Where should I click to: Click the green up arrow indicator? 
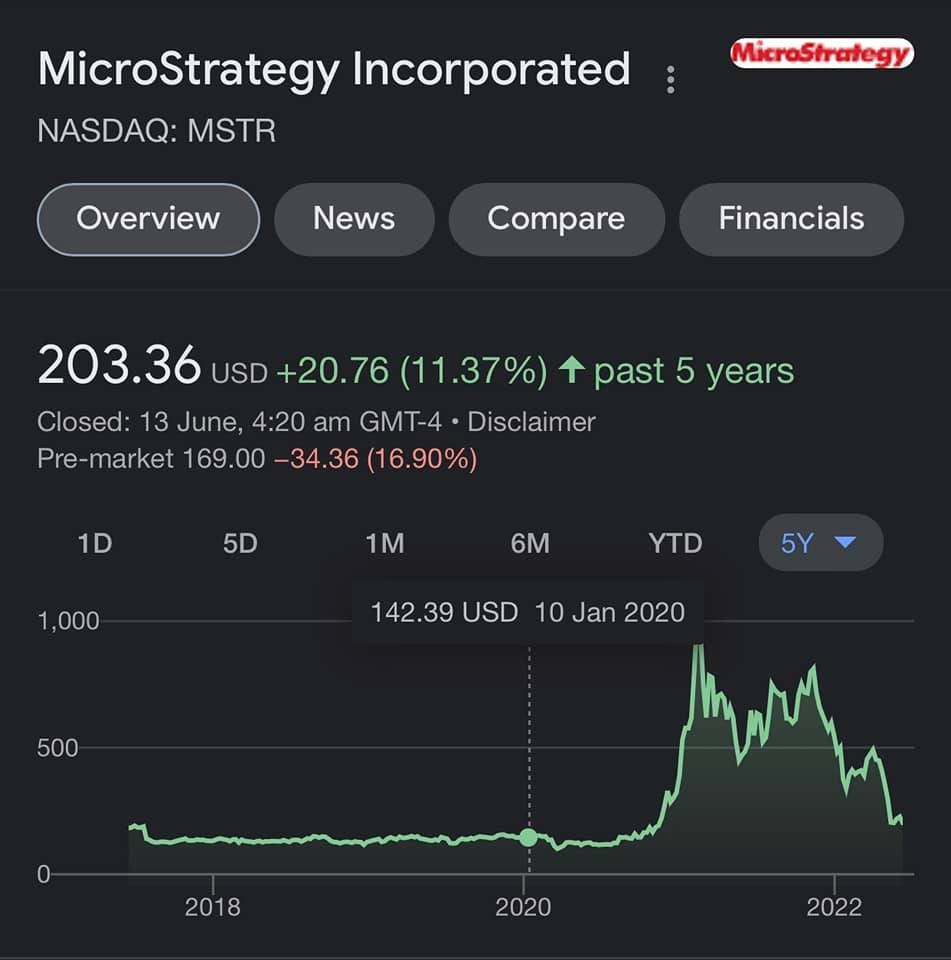click(571, 370)
